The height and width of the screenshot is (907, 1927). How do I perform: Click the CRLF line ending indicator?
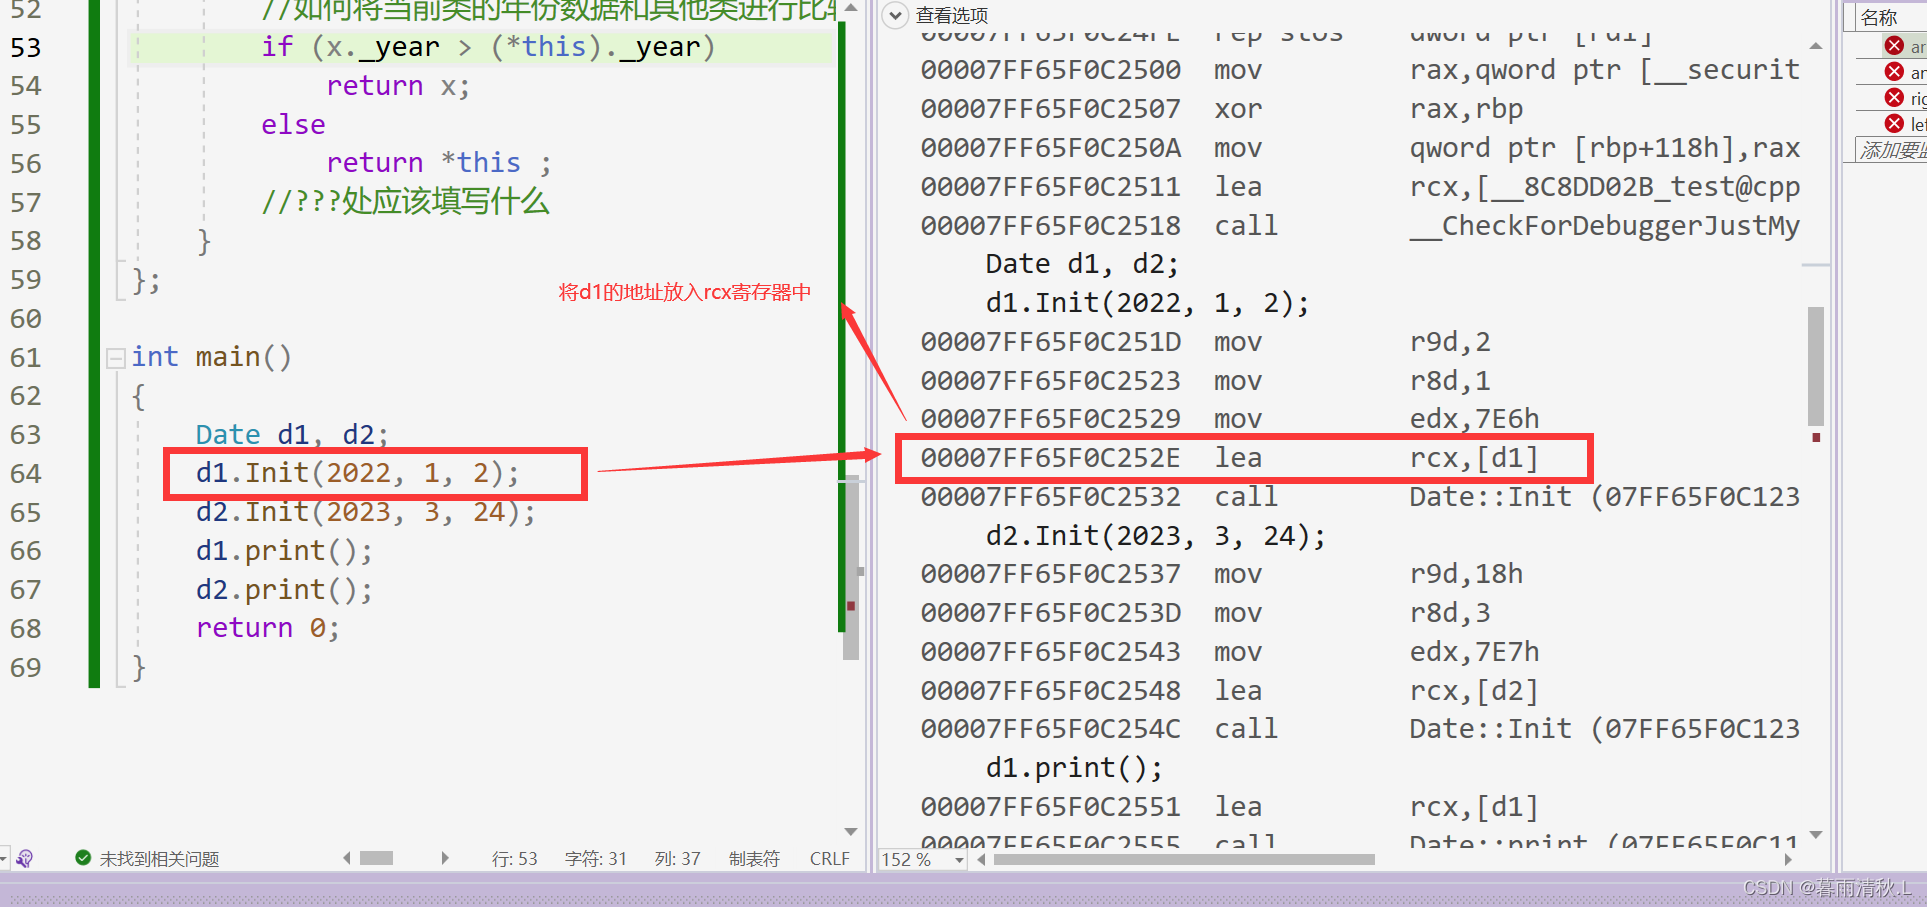pyautogui.click(x=829, y=859)
